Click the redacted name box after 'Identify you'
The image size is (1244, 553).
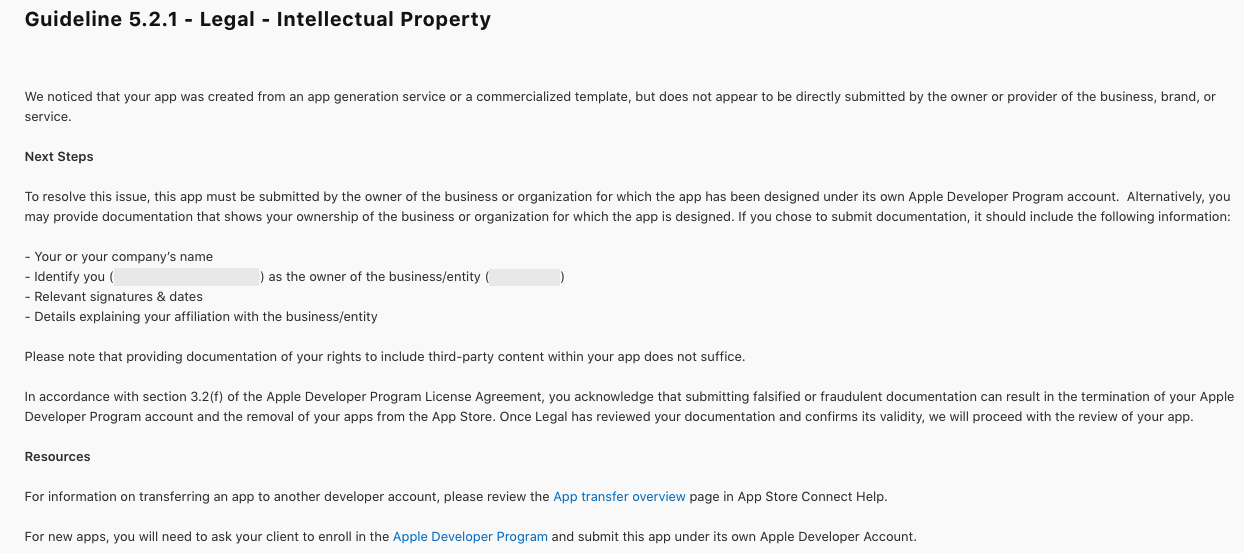click(187, 277)
